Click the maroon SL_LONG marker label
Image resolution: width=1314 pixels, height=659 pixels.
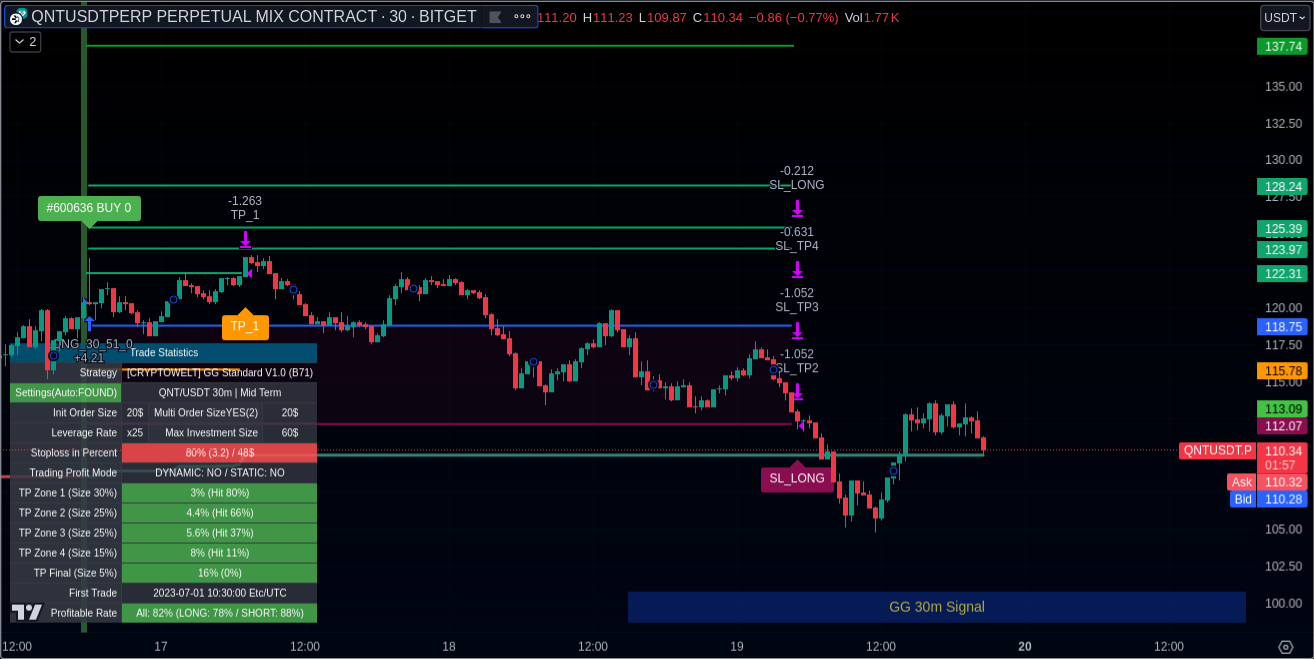click(797, 478)
